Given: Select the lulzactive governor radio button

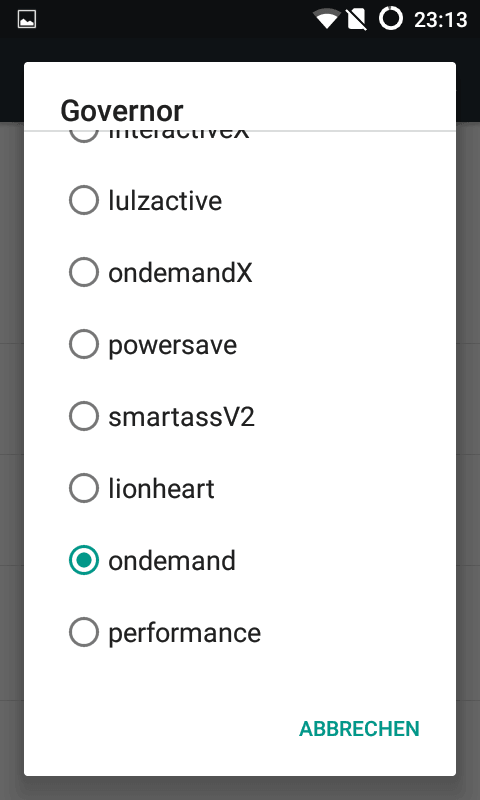Looking at the screenshot, I should pos(84,200).
